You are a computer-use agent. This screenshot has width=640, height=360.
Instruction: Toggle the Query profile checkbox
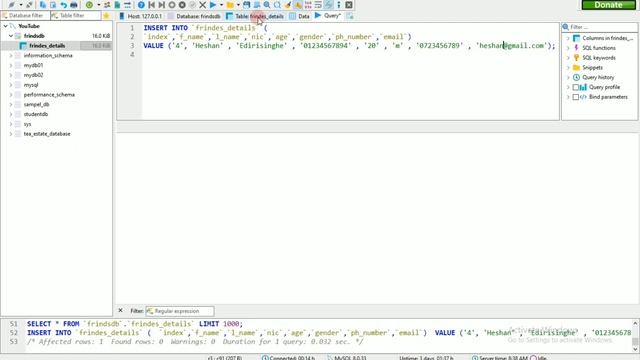click(x=576, y=87)
